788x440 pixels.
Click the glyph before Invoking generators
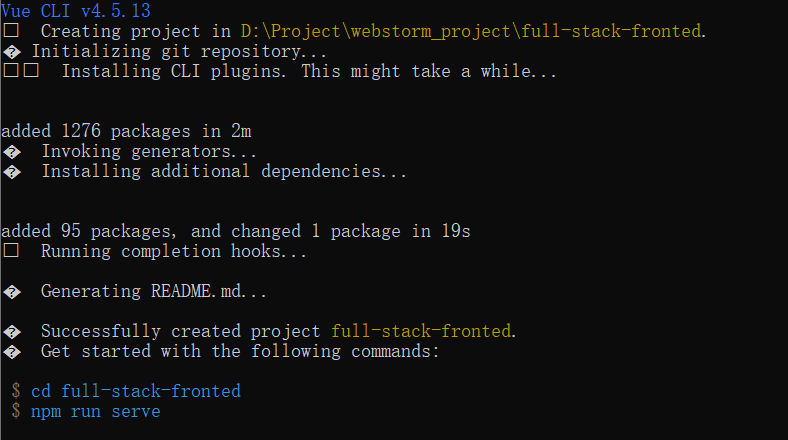pos(12,151)
